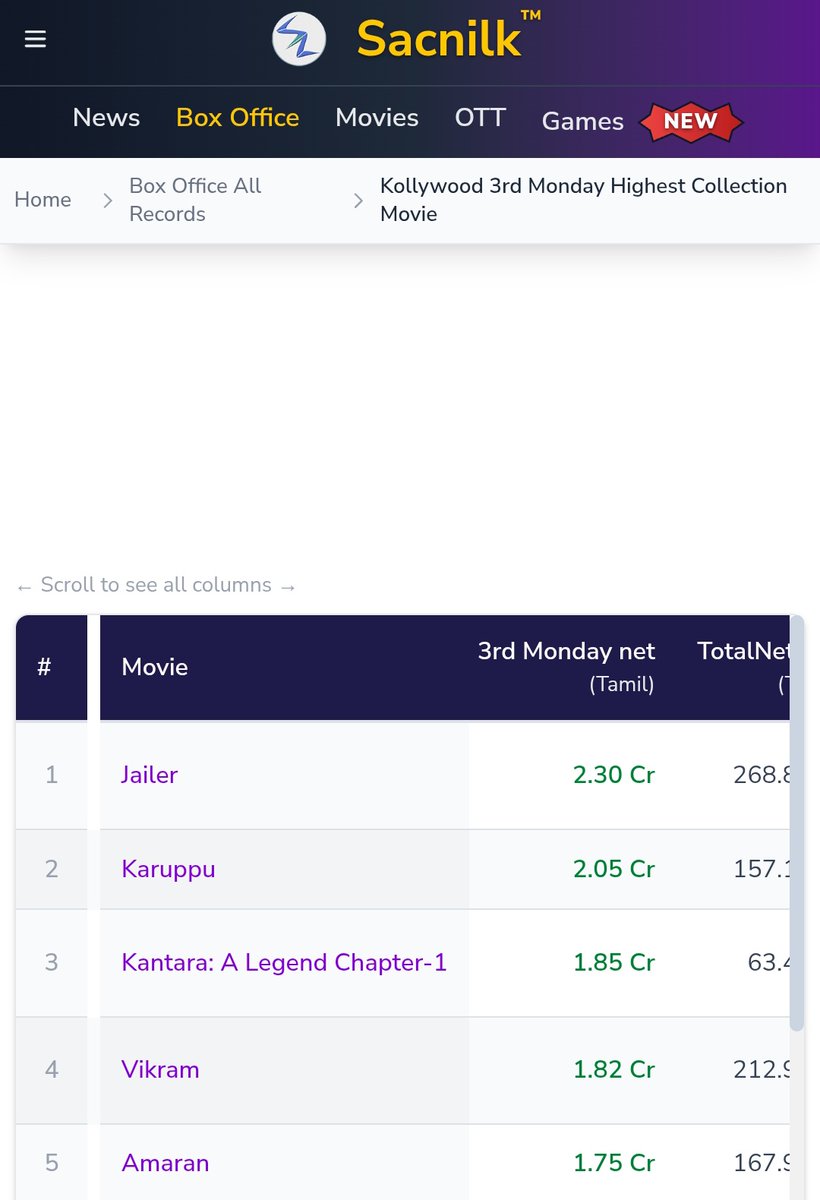Open the OTT tab
This screenshot has height=1200, width=820.
click(480, 118)
